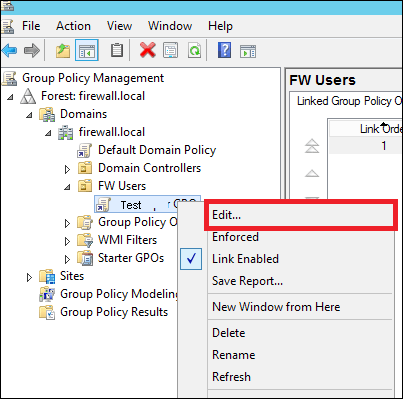403x399 pixels.
Task: Click the firewall.local domain server icon
Action: 66,132
